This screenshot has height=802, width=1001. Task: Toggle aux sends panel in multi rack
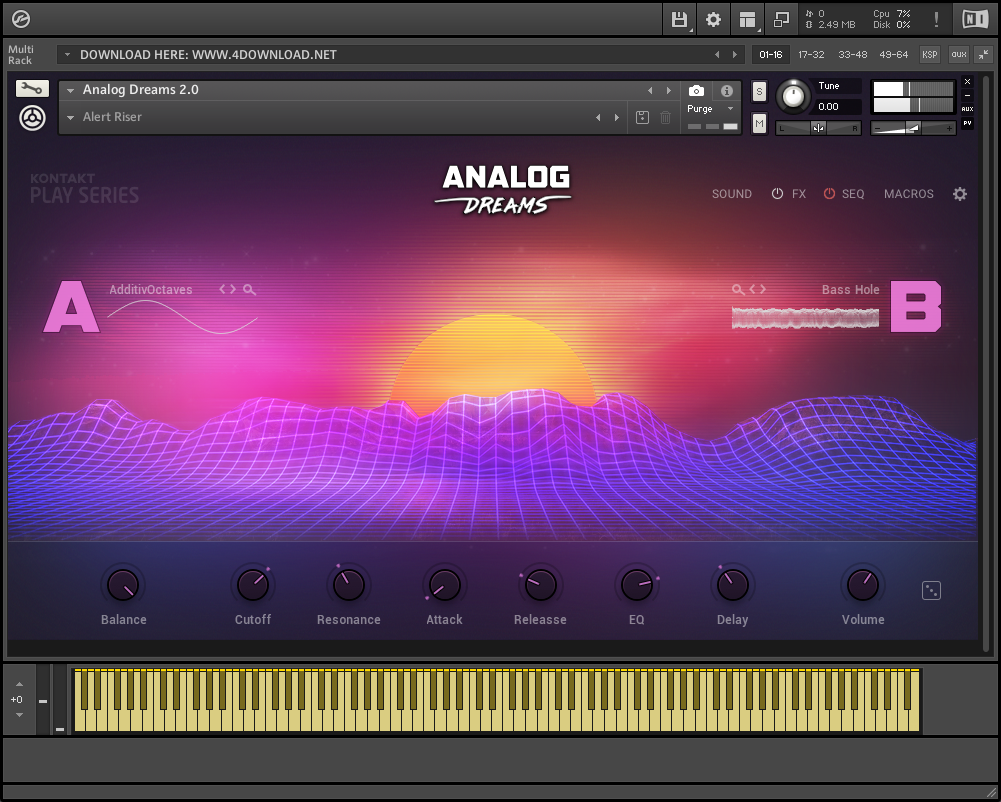(x=959, y=54)
